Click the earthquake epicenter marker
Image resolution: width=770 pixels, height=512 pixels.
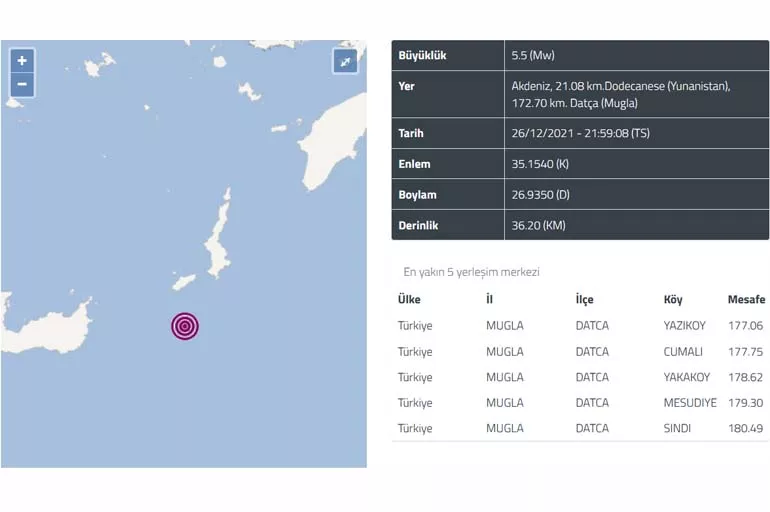click(185, 325)
